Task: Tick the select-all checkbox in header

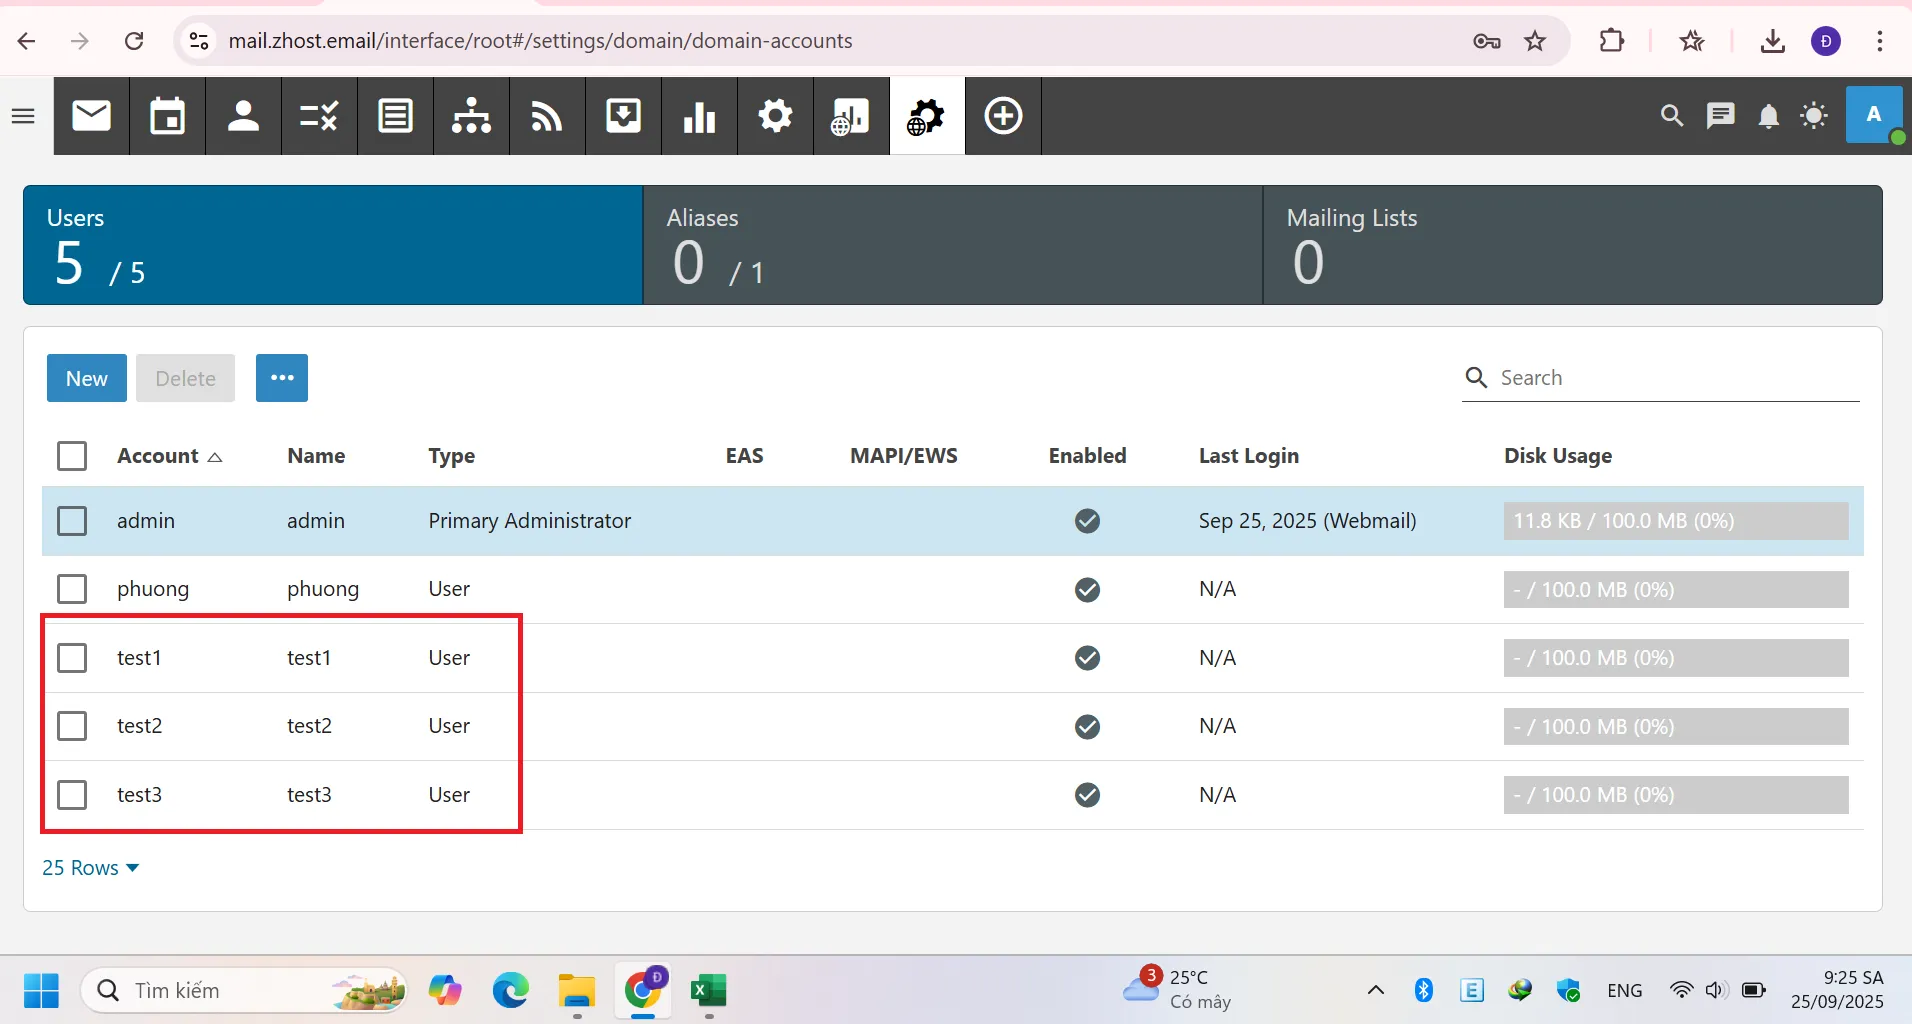Action: pos(72,456)
